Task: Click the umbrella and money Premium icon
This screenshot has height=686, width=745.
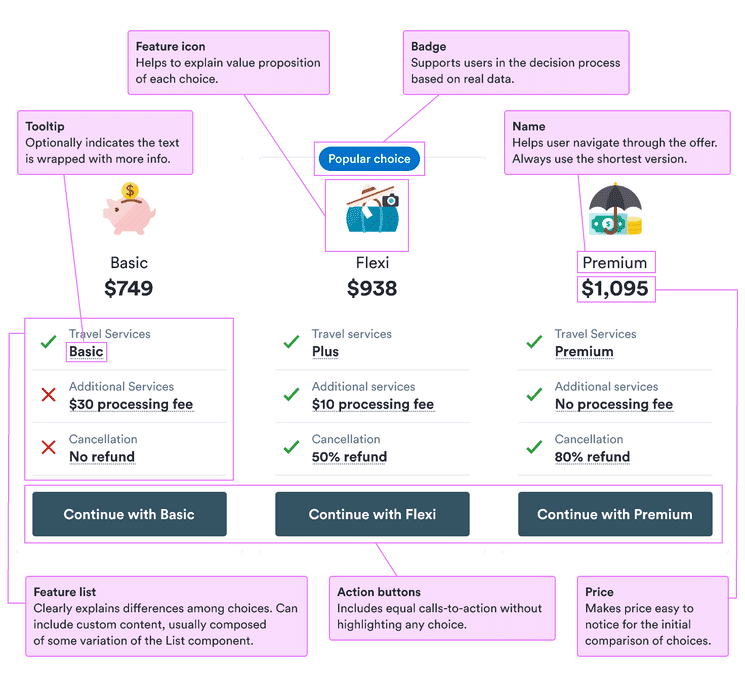Action: click(x=614, y=210)
